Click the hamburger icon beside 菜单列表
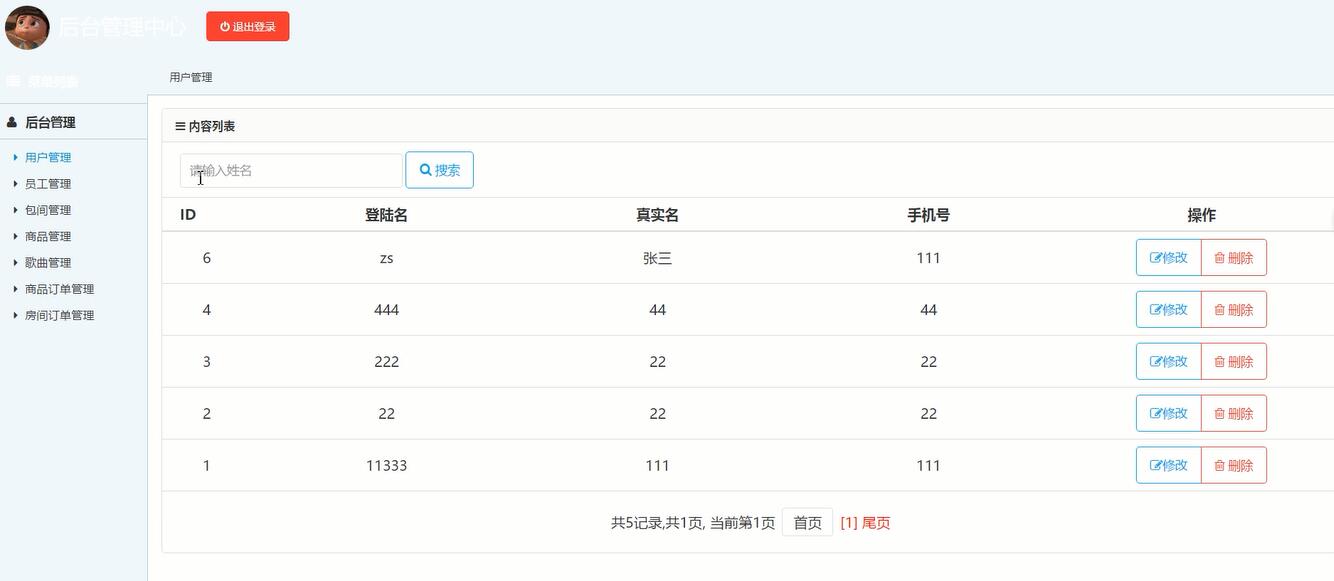The width and height of the screenshot is (1334, 581). 11,80
